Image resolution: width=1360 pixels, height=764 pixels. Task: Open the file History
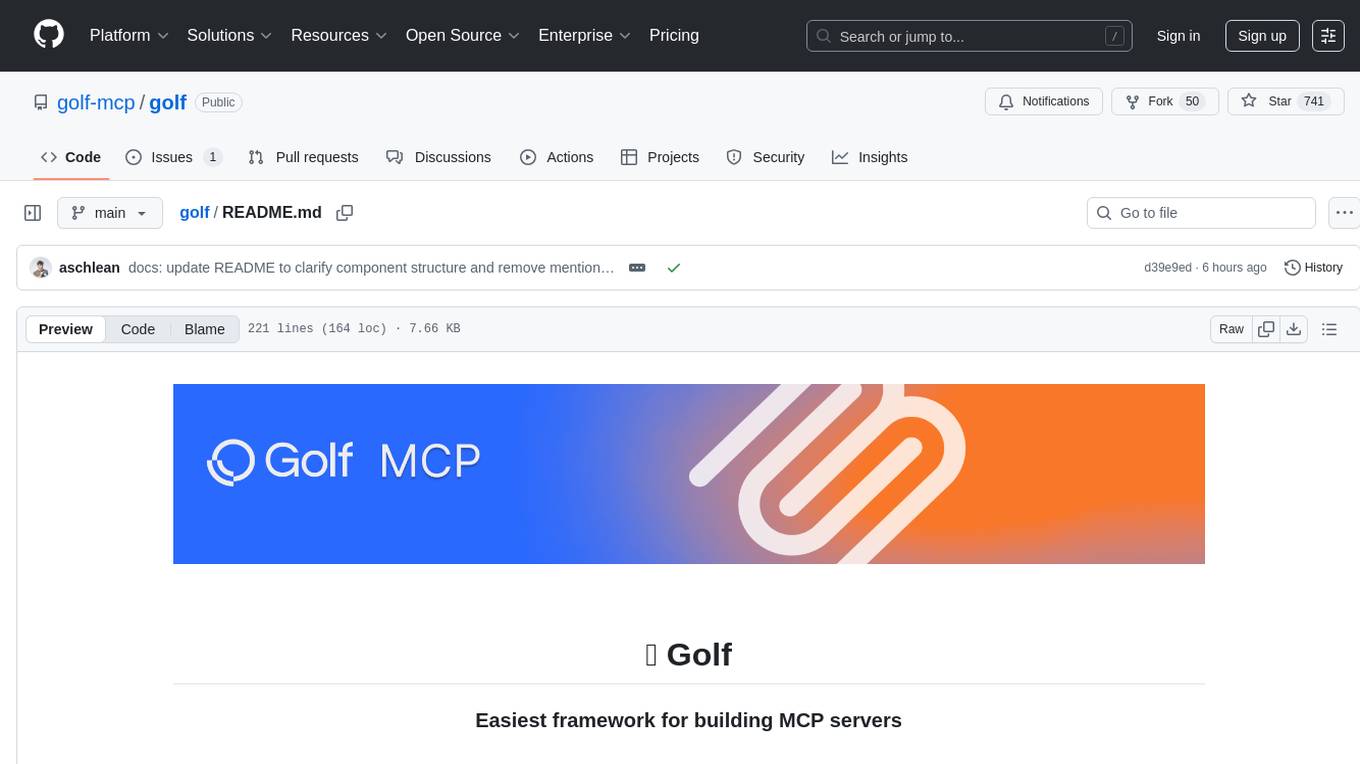(x=1313, y=268)
